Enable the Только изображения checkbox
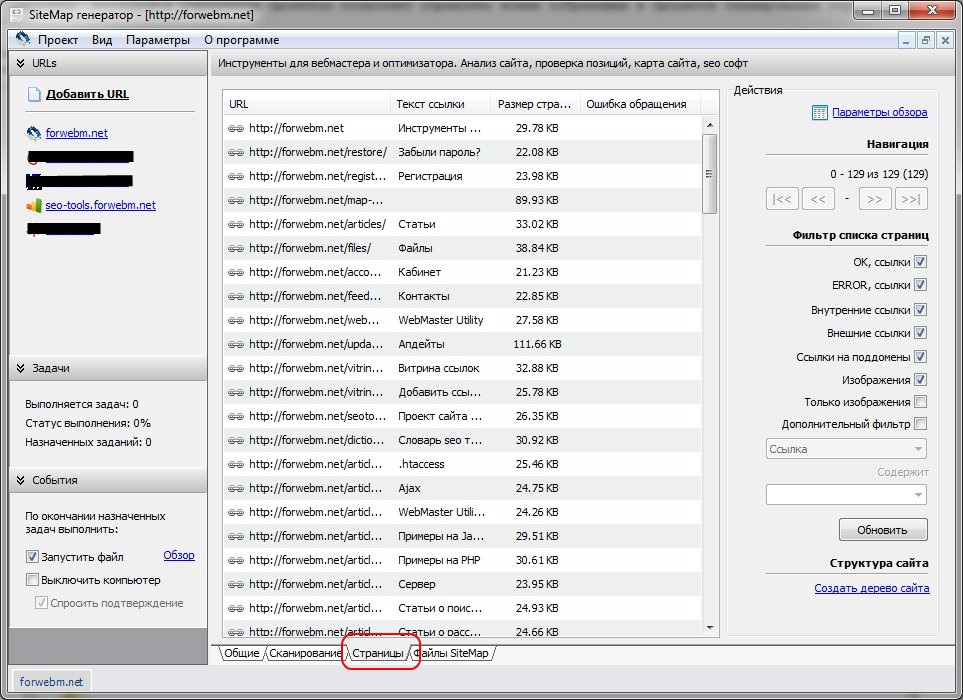The width and height of the screenshot is (963, 700). 920,402
